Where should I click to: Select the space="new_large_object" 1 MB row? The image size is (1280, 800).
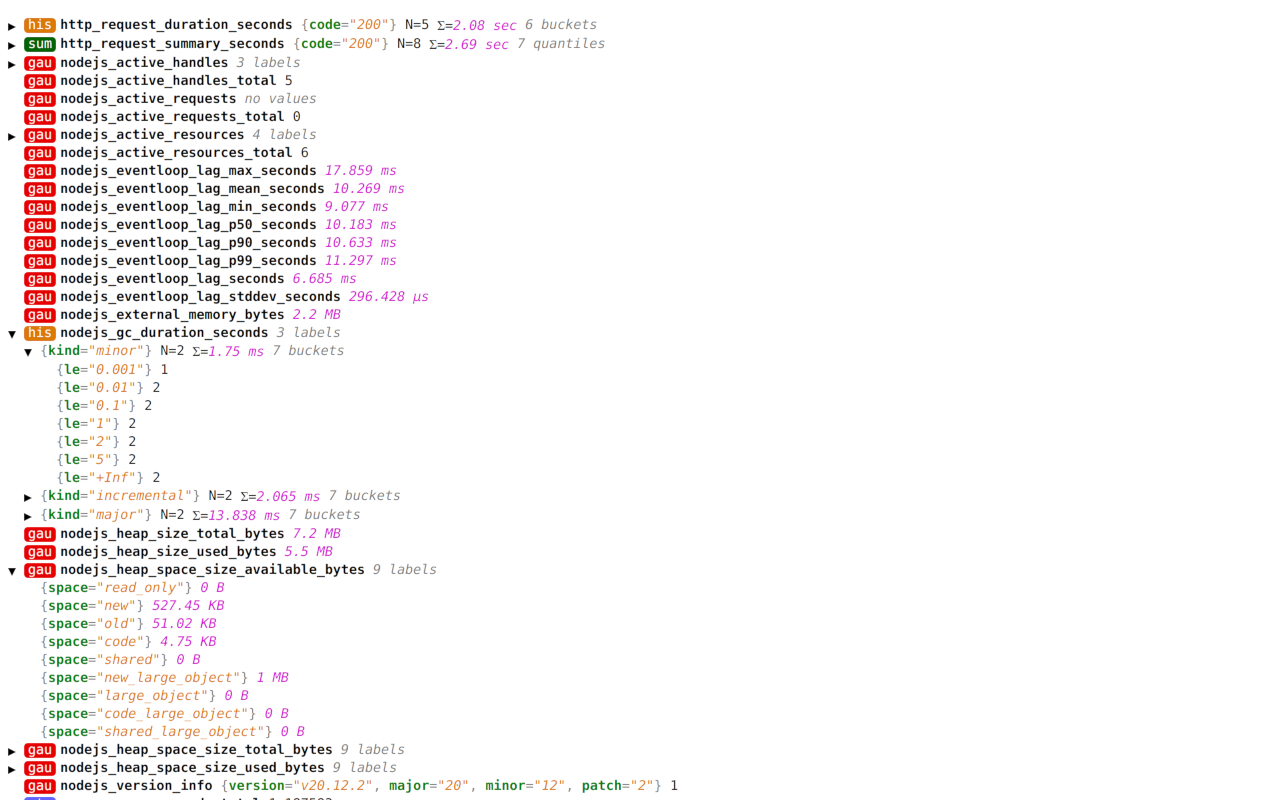click(x=164, y=678)
